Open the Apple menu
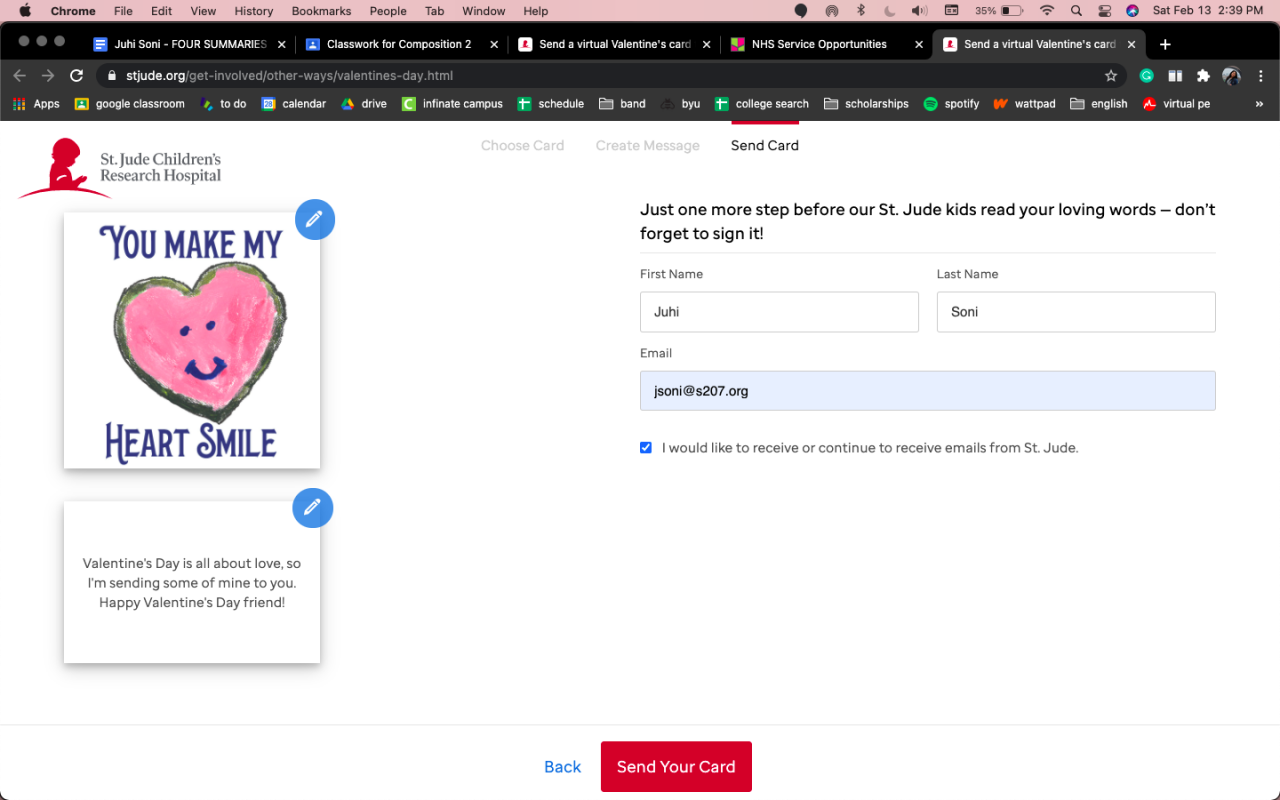The height and width of the screenshot is (800, 1280). click(x=25, y=11)
